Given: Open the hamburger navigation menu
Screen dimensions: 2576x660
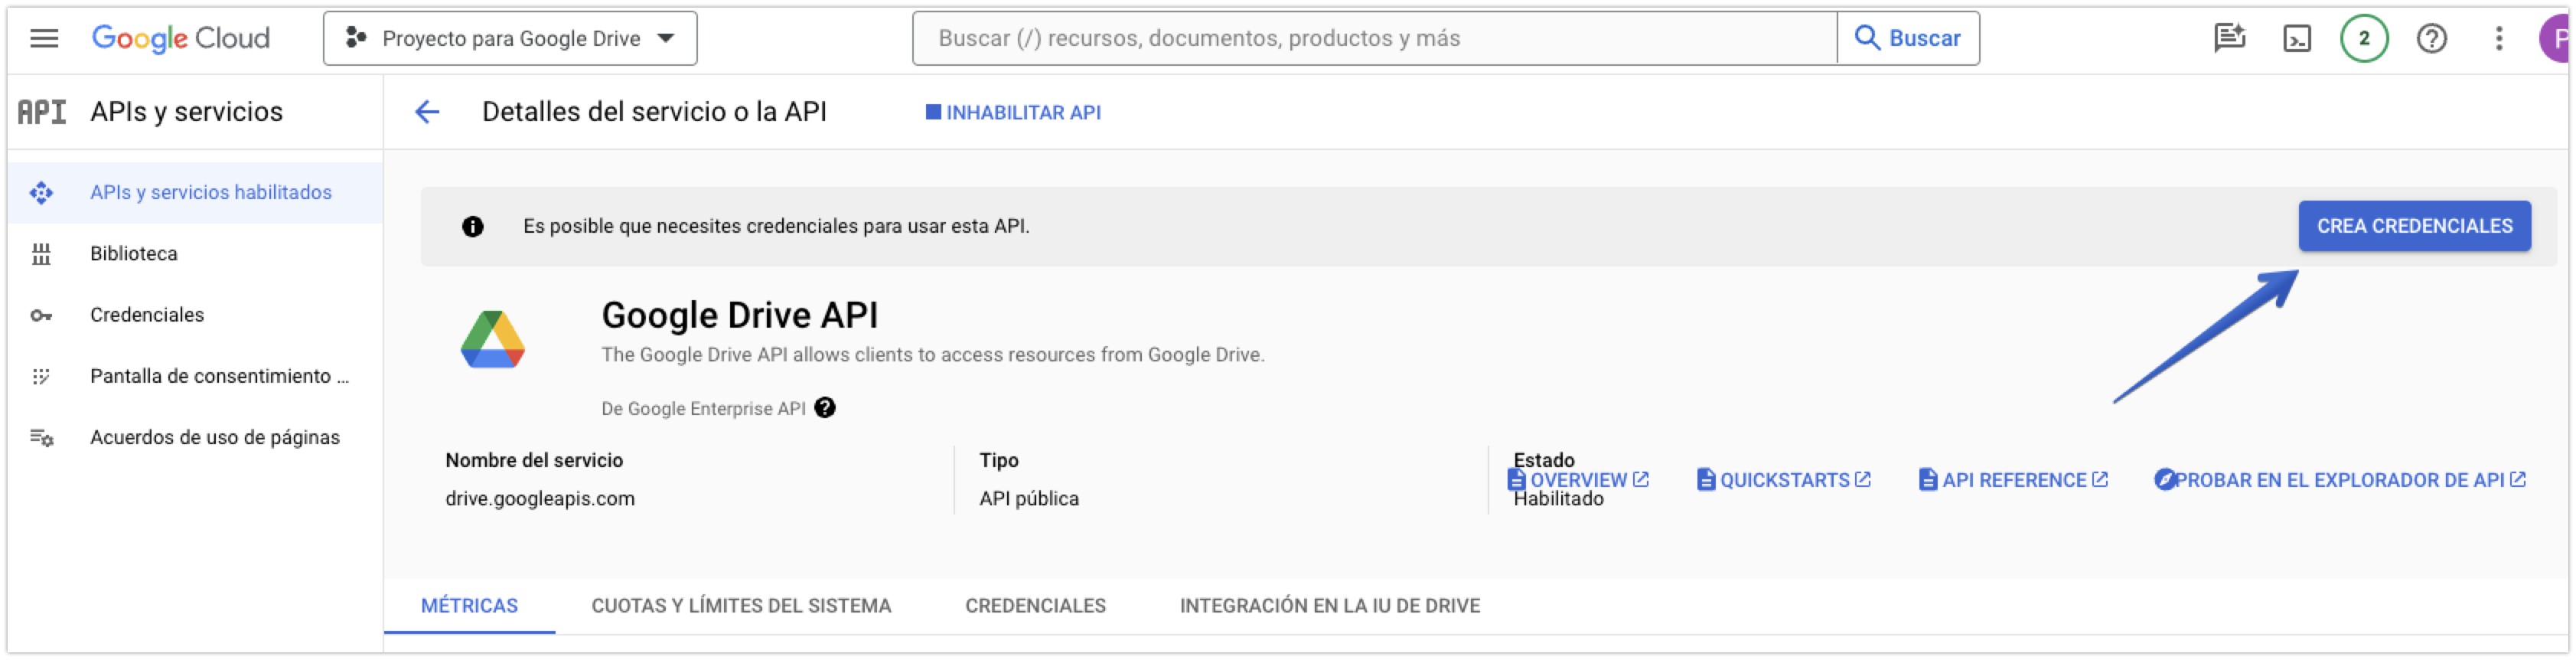Looking at the screenshot, I should (x=44, y=38).
